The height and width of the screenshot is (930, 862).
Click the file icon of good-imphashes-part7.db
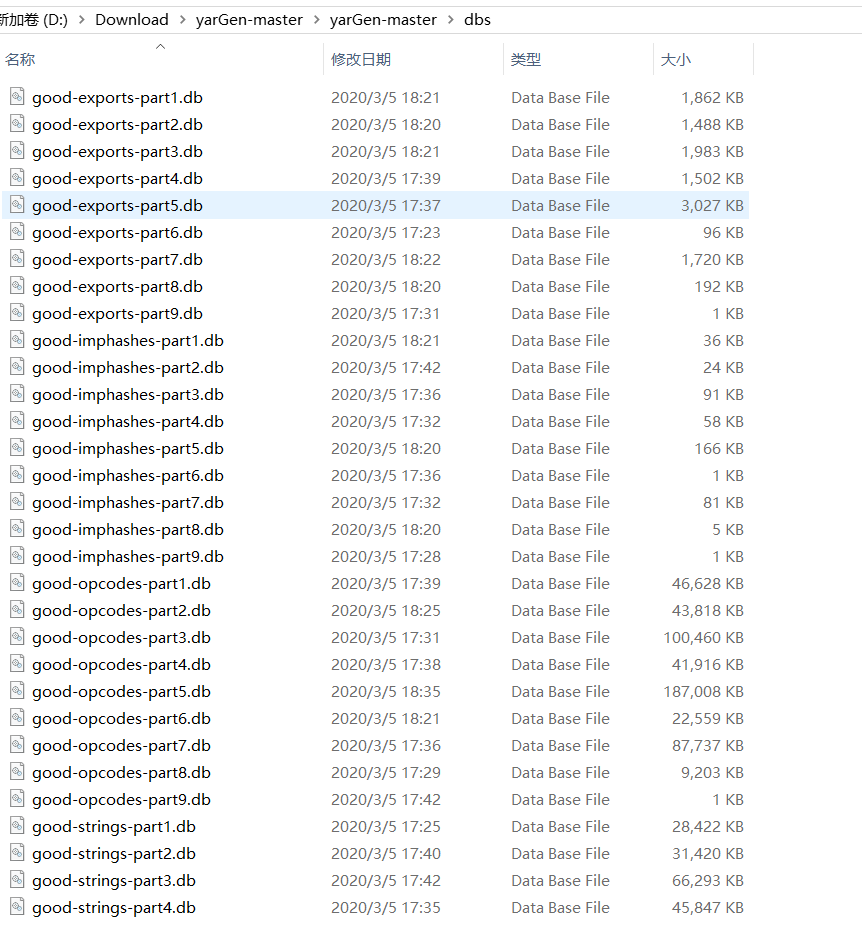click(17, 502)
